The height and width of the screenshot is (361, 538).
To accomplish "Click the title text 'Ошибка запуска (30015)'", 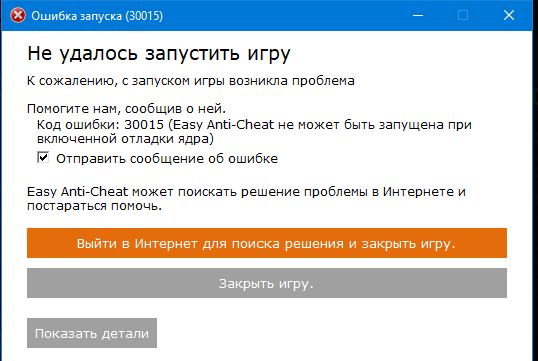I will pyautogui.click(x=97, y=16).
